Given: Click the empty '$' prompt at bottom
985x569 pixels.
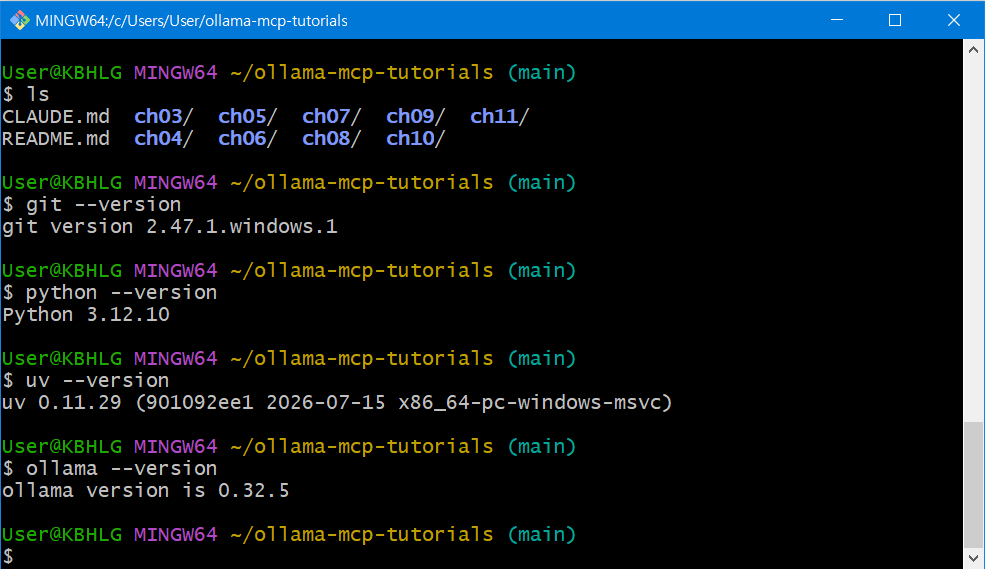Looking at the screenshot, I should [8, 556].
